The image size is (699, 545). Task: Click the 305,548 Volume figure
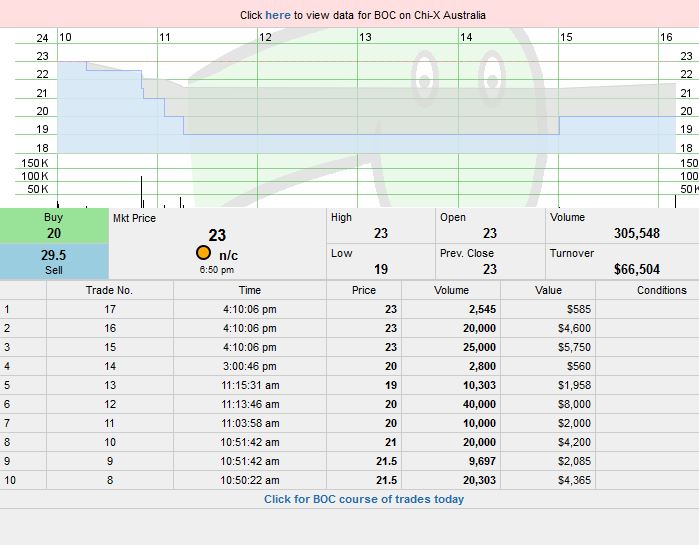636,234
